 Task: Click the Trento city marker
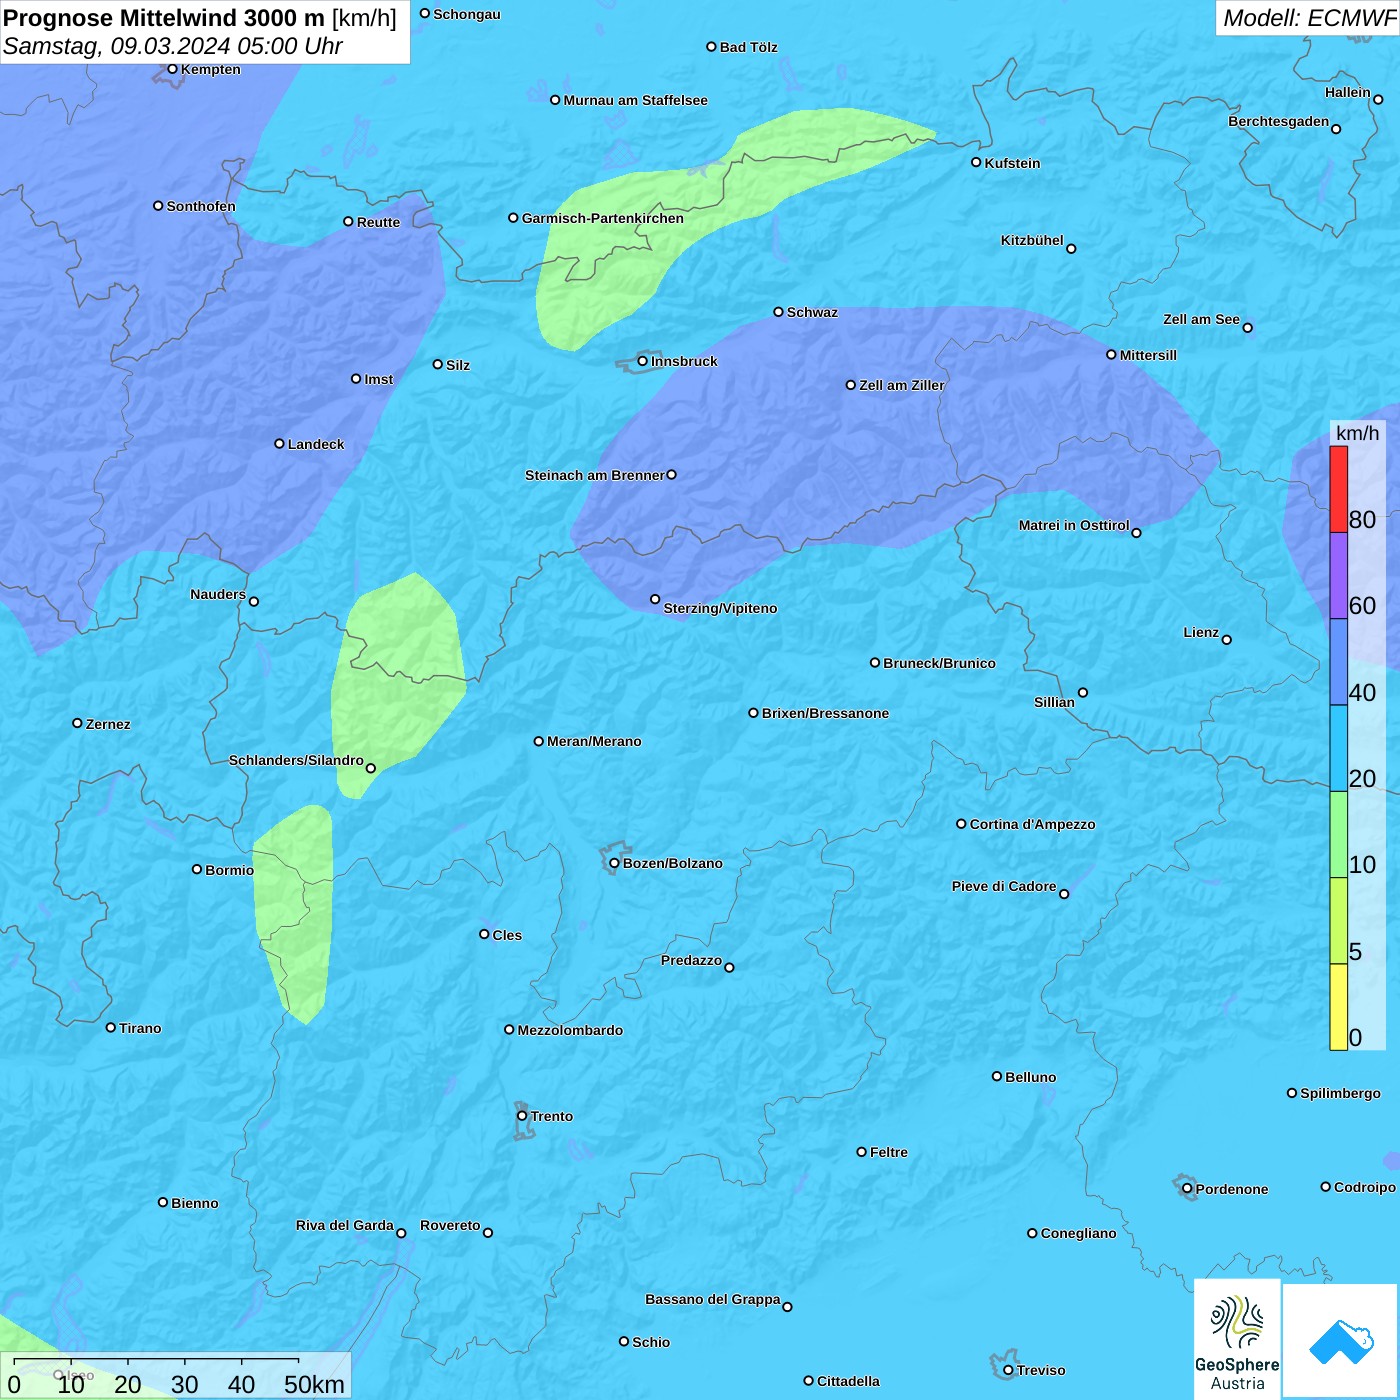[x=522, y=1116]
